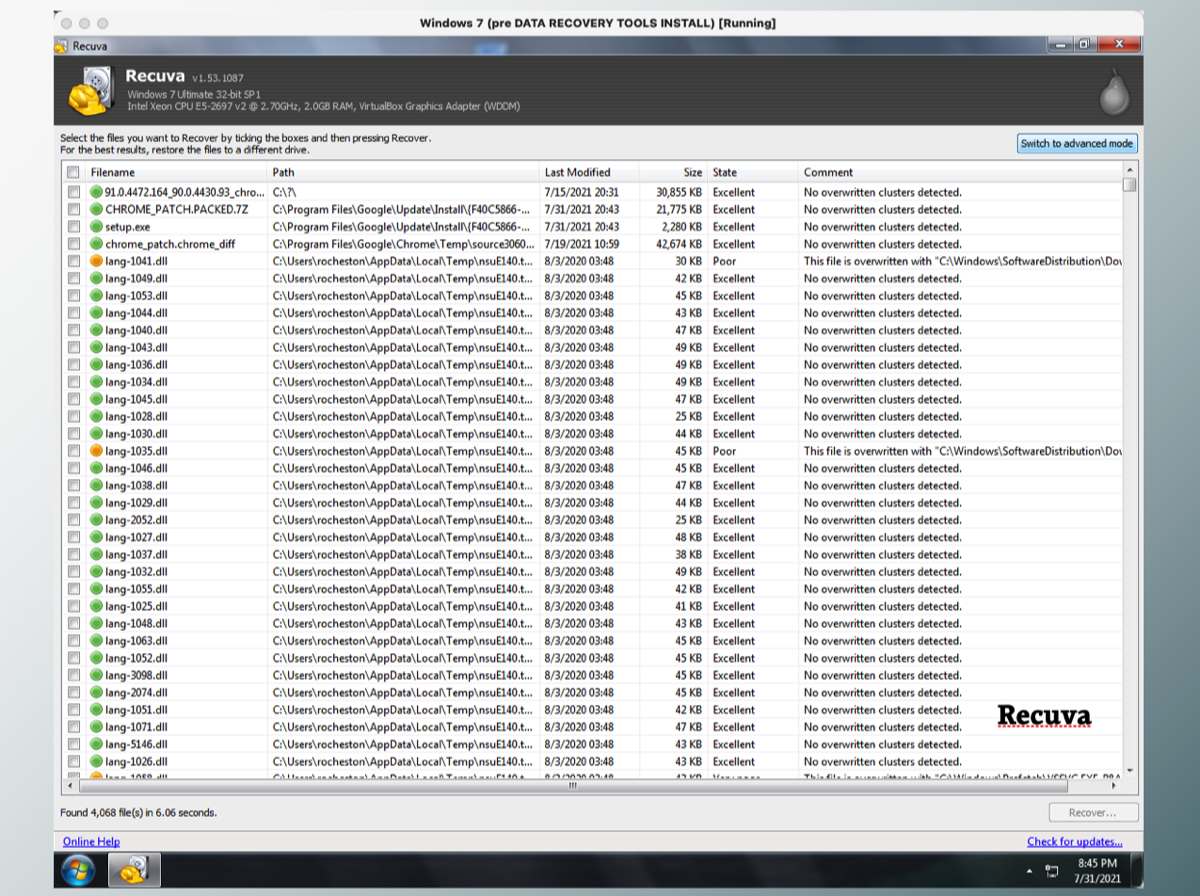
Task: Sort files by Last Modified column
Action: pos(577,173)
